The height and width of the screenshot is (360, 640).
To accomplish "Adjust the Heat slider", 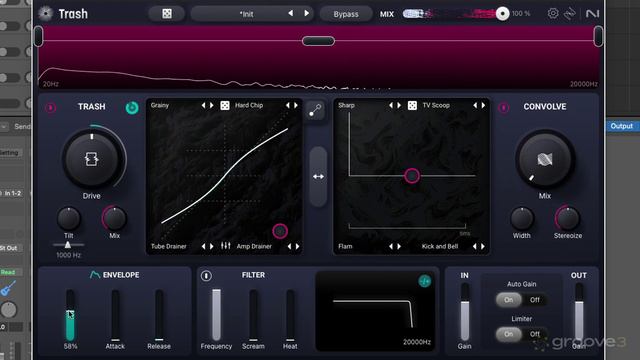I will [x=290, y=315].
